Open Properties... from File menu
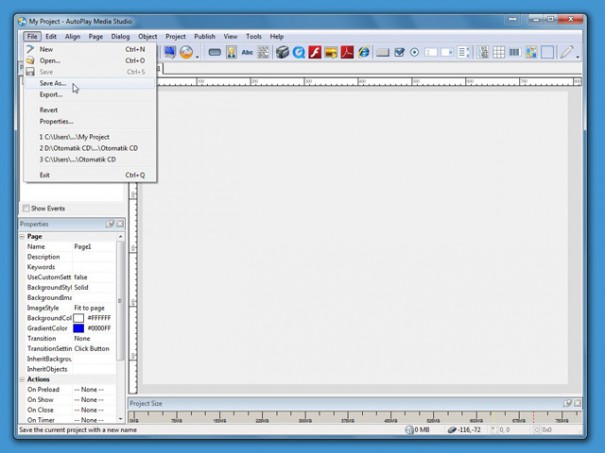 click(x=90, y=121)
